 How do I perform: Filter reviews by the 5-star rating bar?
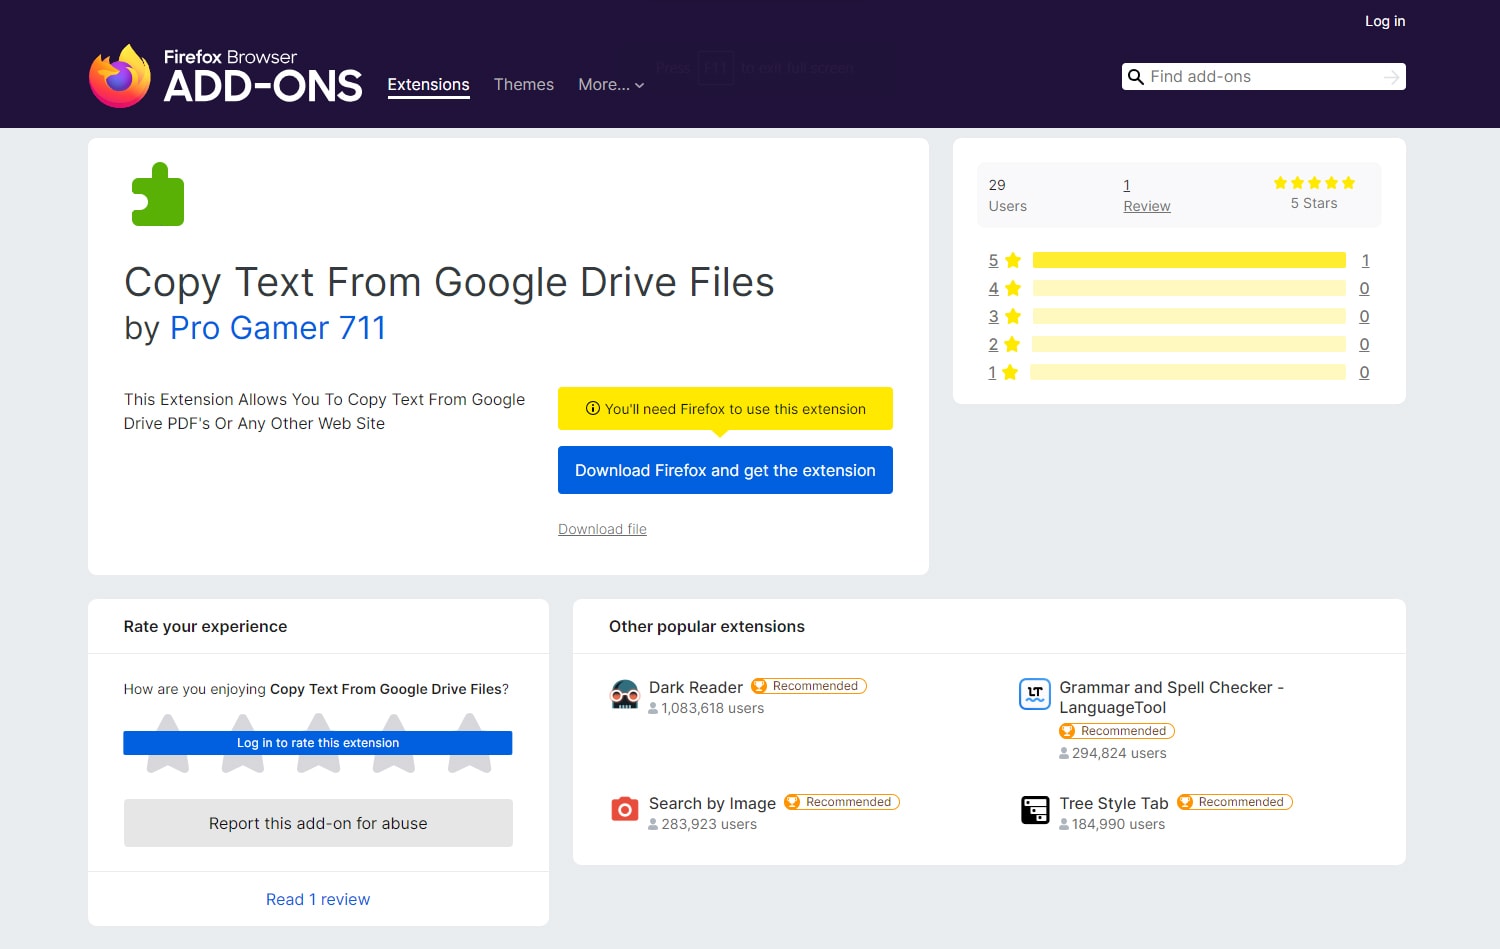(x=1189, y=260)
